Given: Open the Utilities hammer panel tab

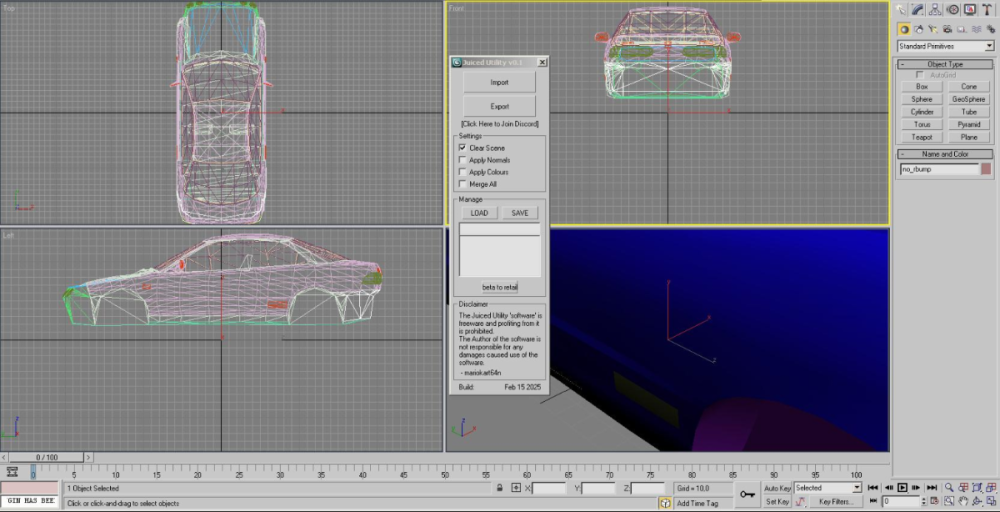Looking at the screenshot, I should [986, 9].
